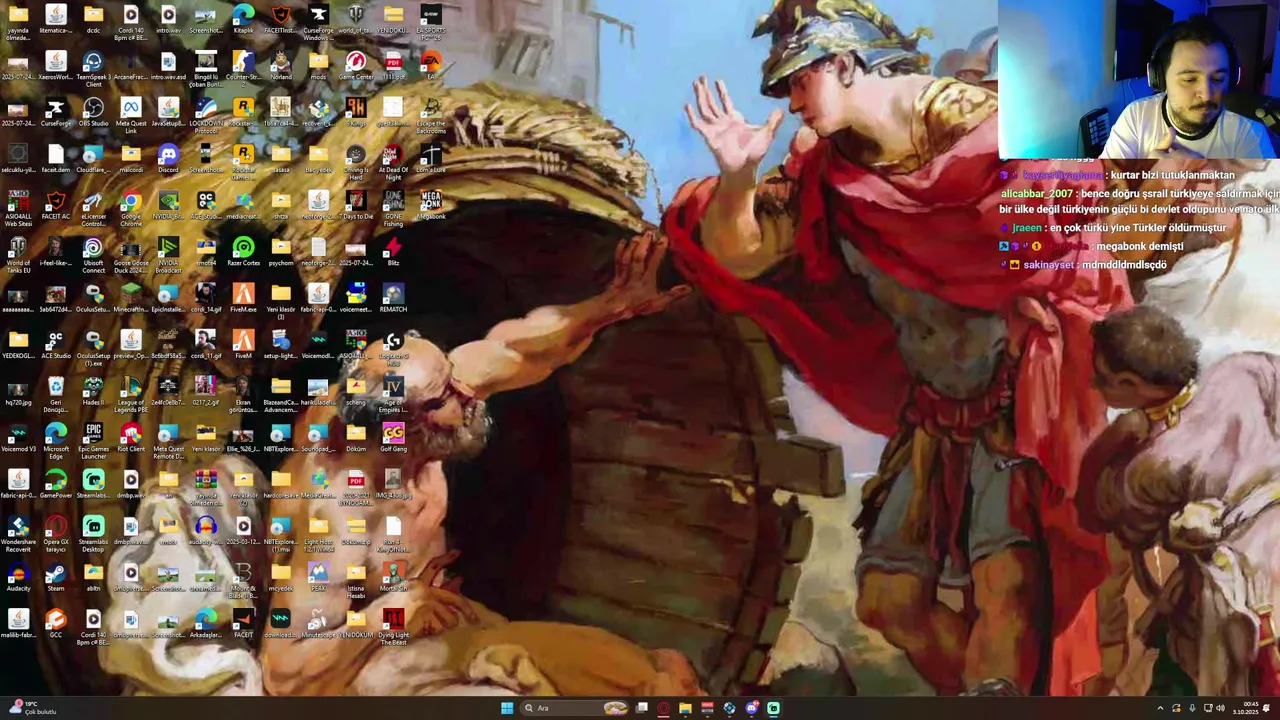This screenshot has height=720, width=1280.
Task: Select the TeamSpeak 3 Client shortcut
Action: pos(93,70)
